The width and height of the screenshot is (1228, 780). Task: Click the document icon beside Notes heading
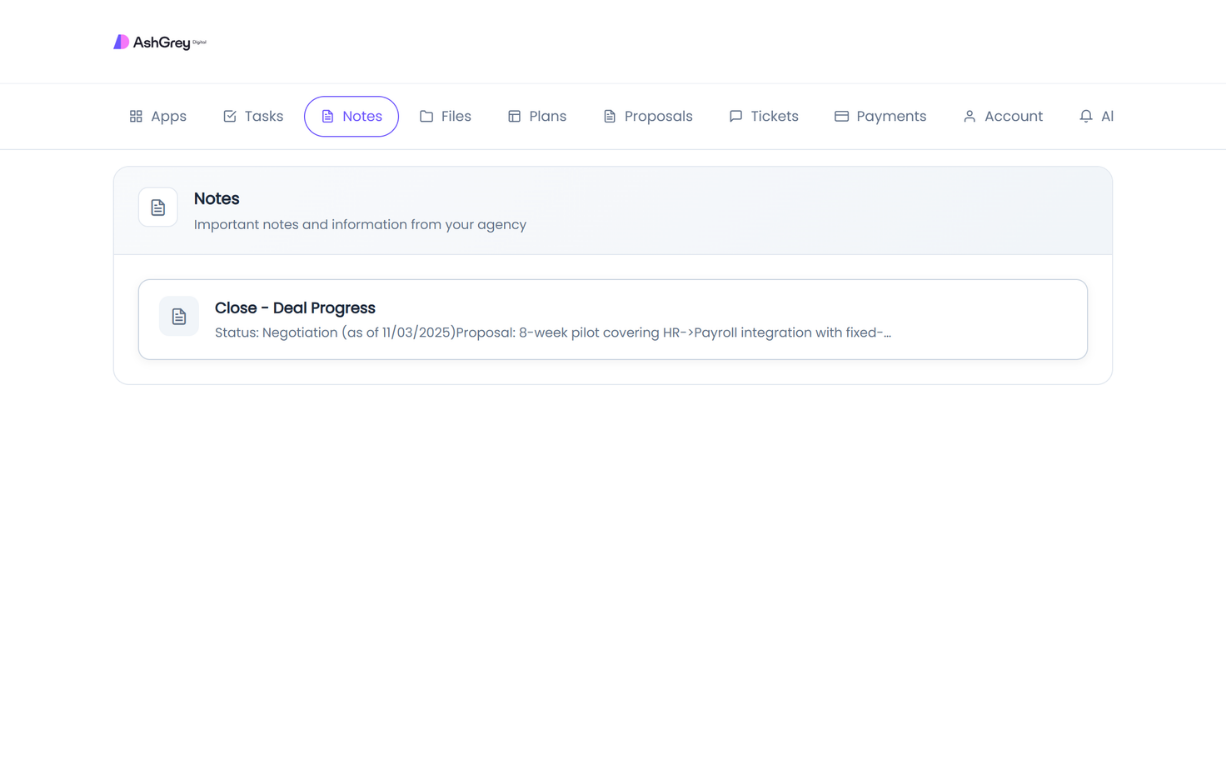click(x=158, y=207)
